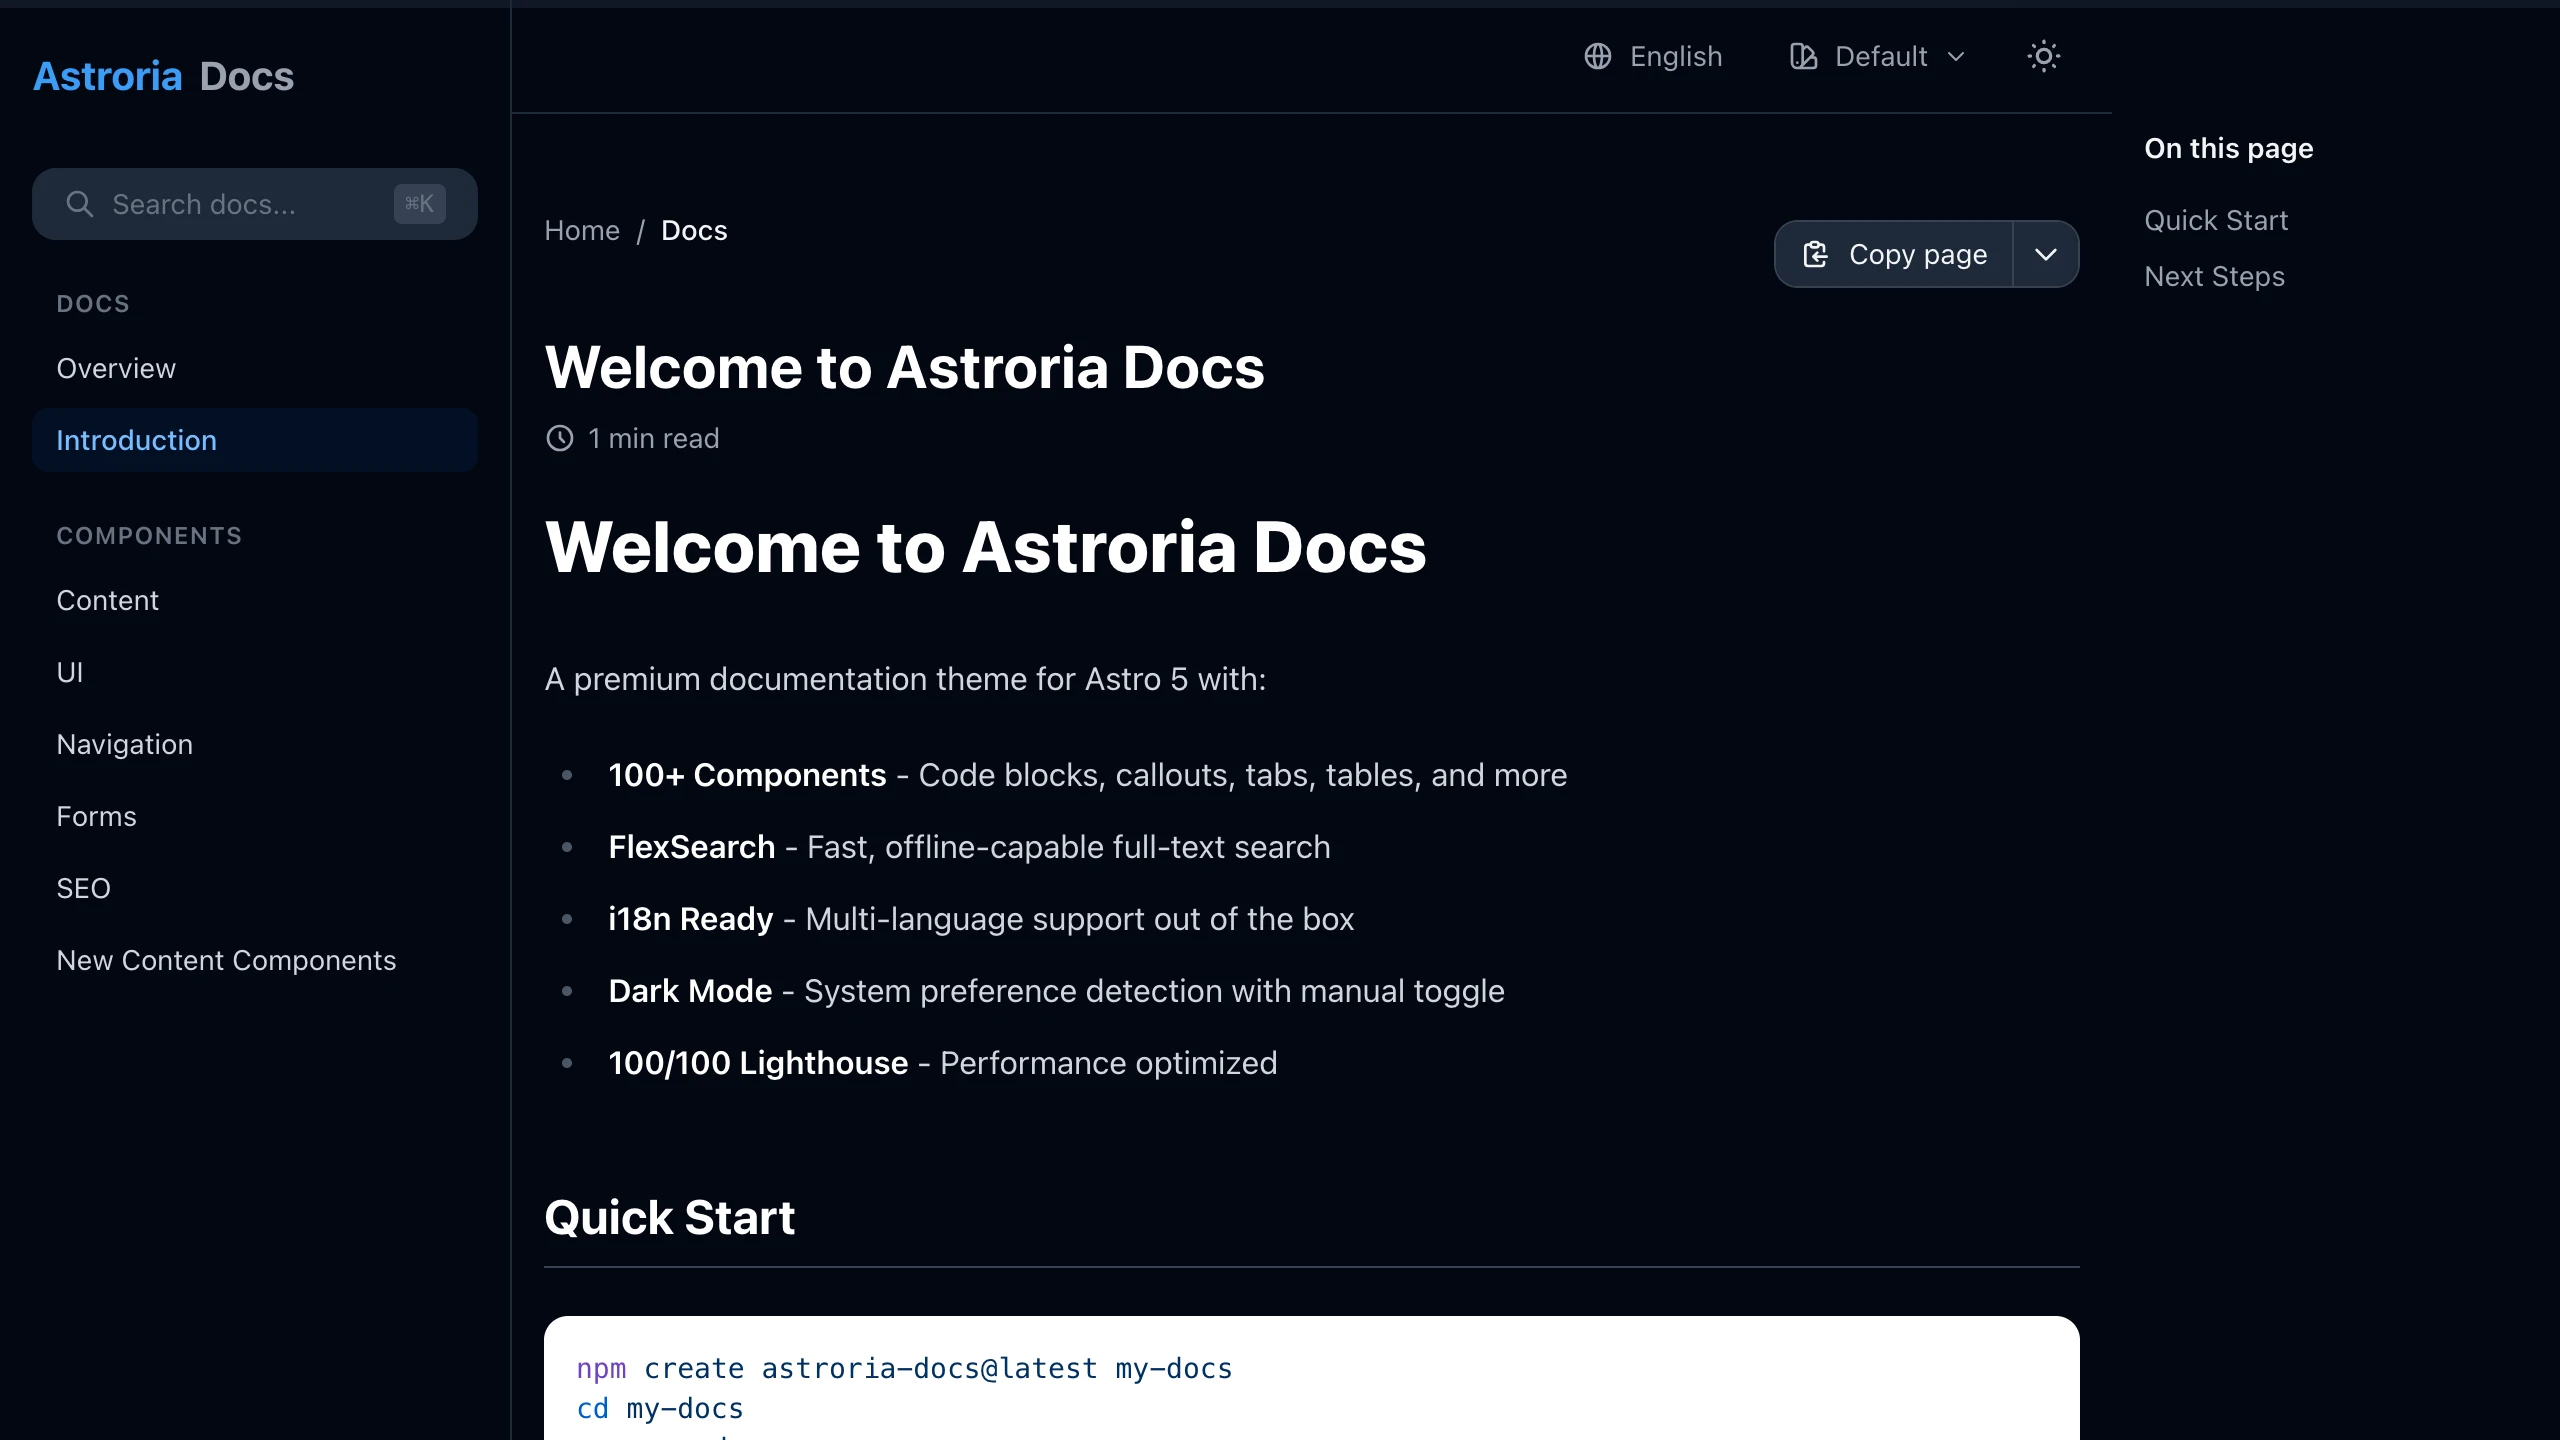Screen dimensions: 2560x1440
Task: Click the Astroria Docs logo
Action: point(163,75)
